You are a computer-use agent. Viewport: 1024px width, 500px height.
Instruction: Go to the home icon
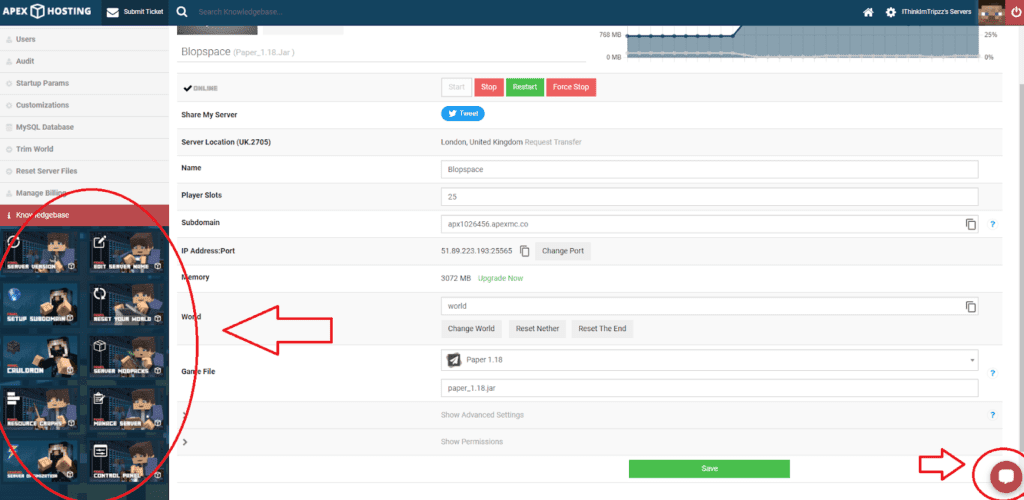868,12
